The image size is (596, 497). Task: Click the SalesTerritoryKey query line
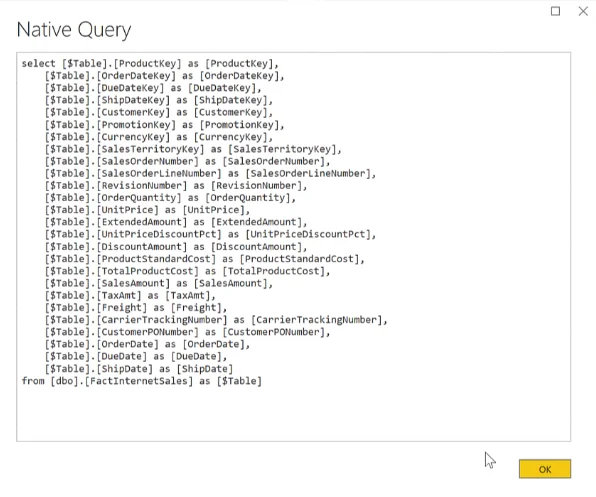coord(193,149)
